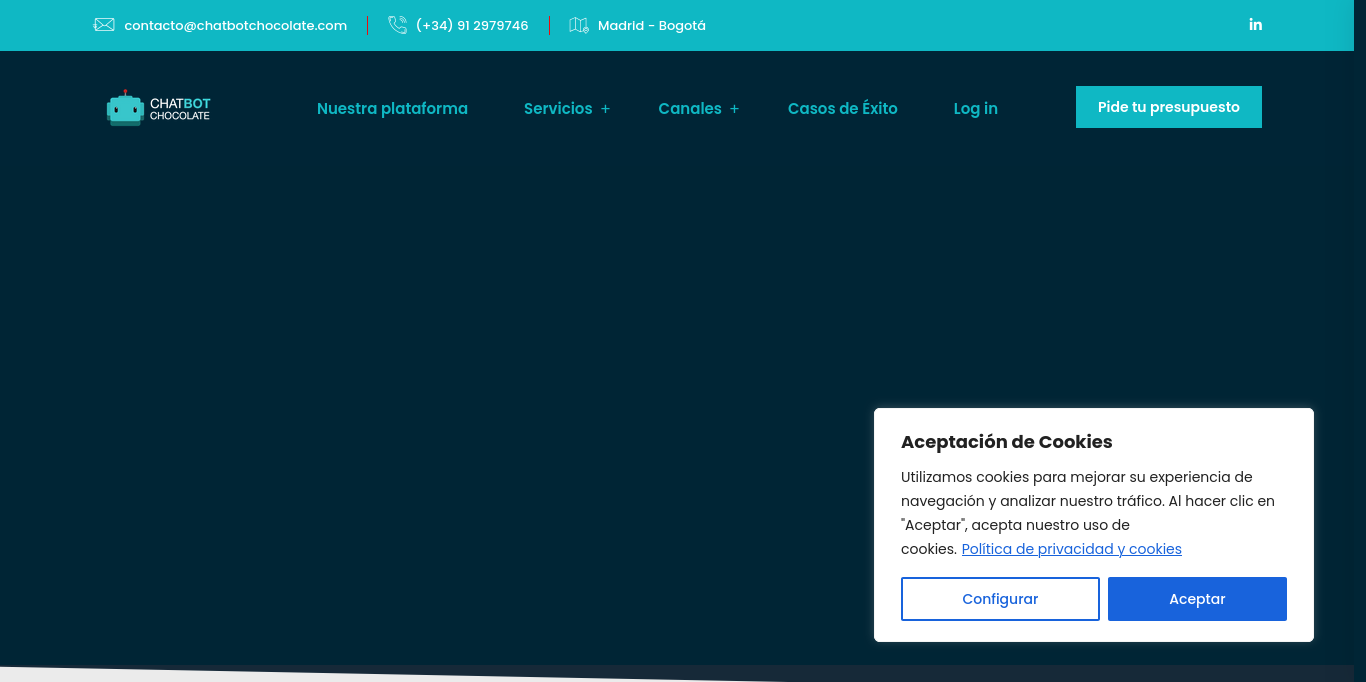Open the Nuestra plataforma menu item
The width and height of the screenshot is (1366, 682).
point(392,109)
